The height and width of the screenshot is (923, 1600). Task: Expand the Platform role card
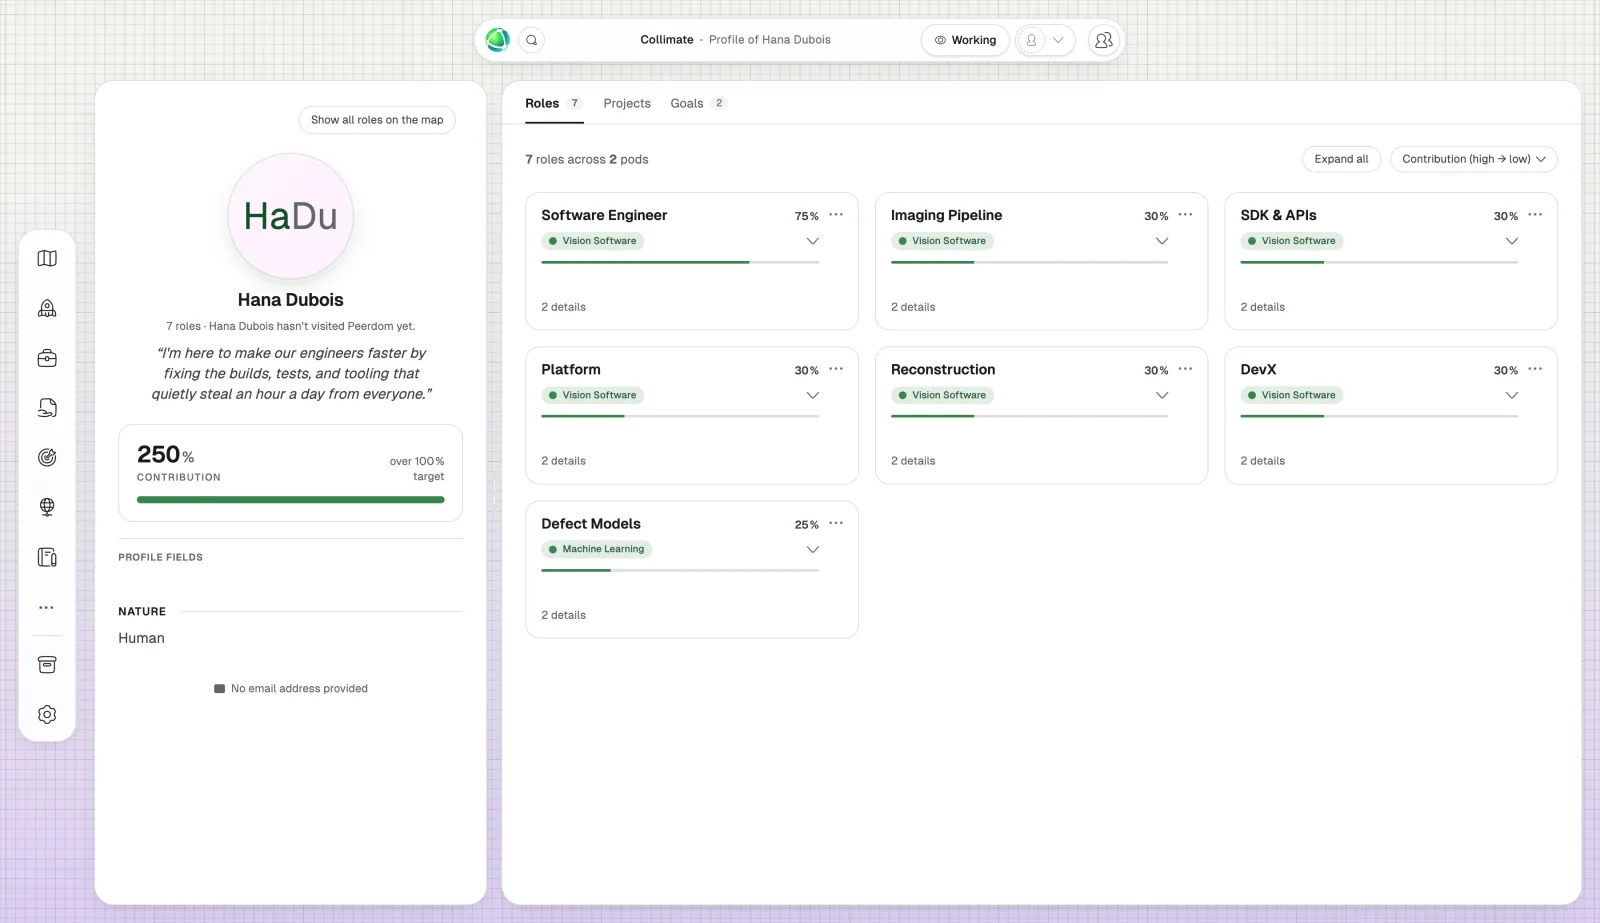point(813,395)
